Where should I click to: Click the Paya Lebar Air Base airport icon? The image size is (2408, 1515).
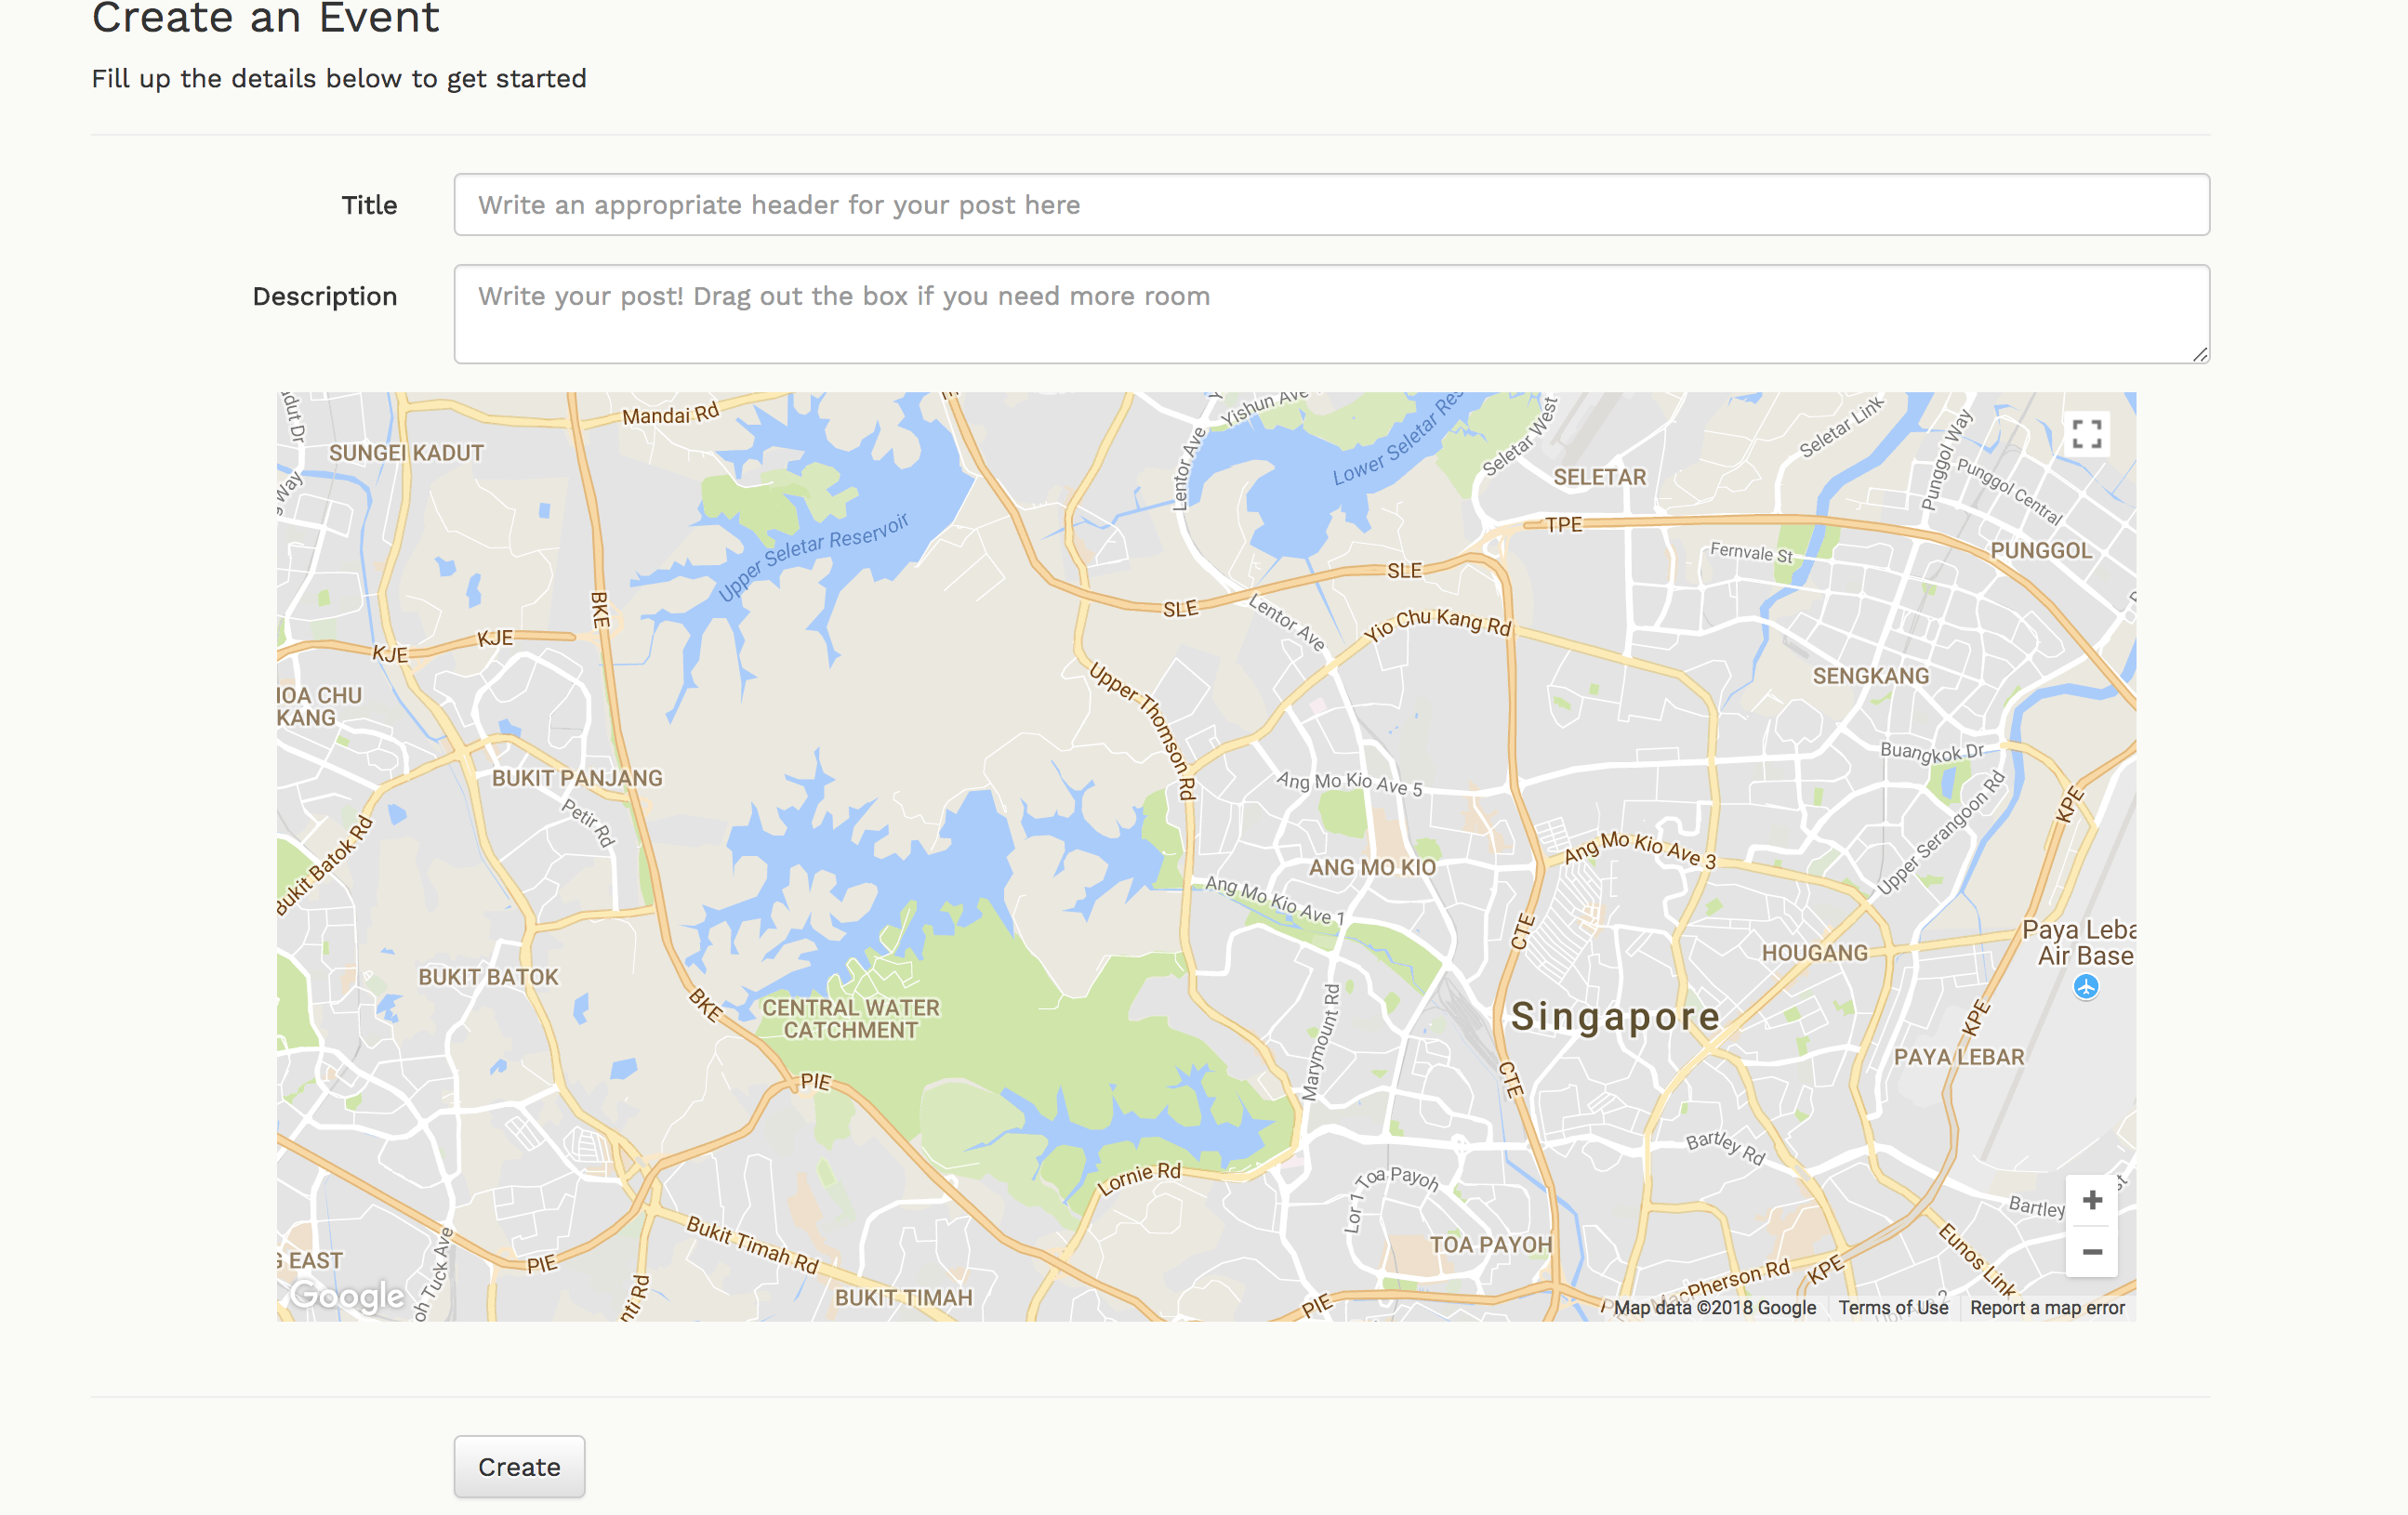pos(2085,988)
